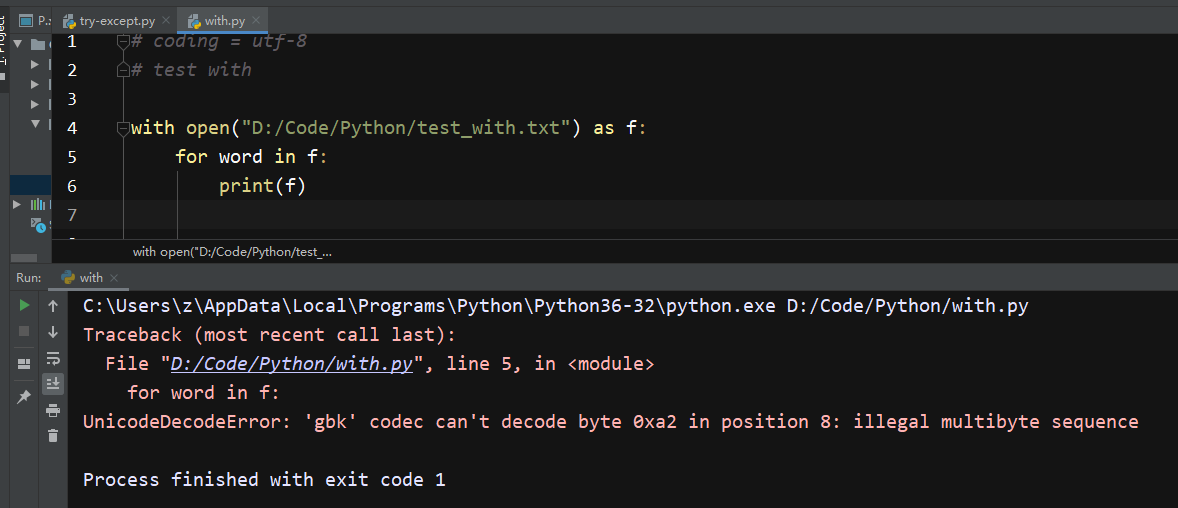Collapse the 'with open' block fold marker on line 4
The image size is (1178, 508).
click(123, 129)
